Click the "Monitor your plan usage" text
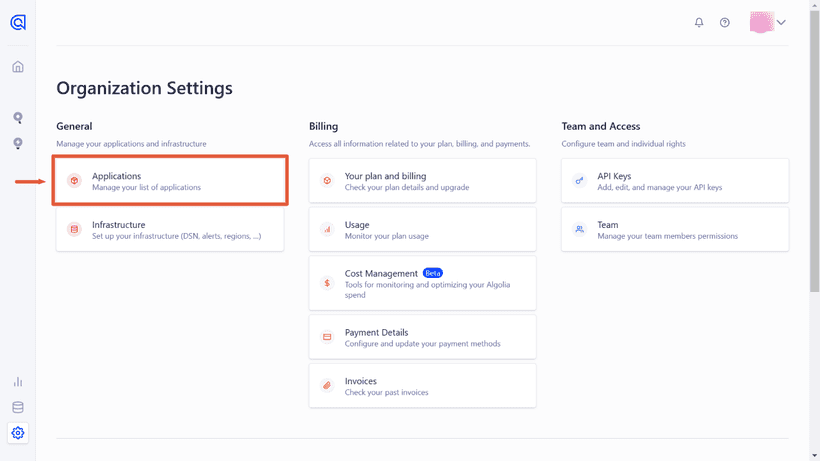The width and height of the screenshot is (820, 461). tap(386, 236)
